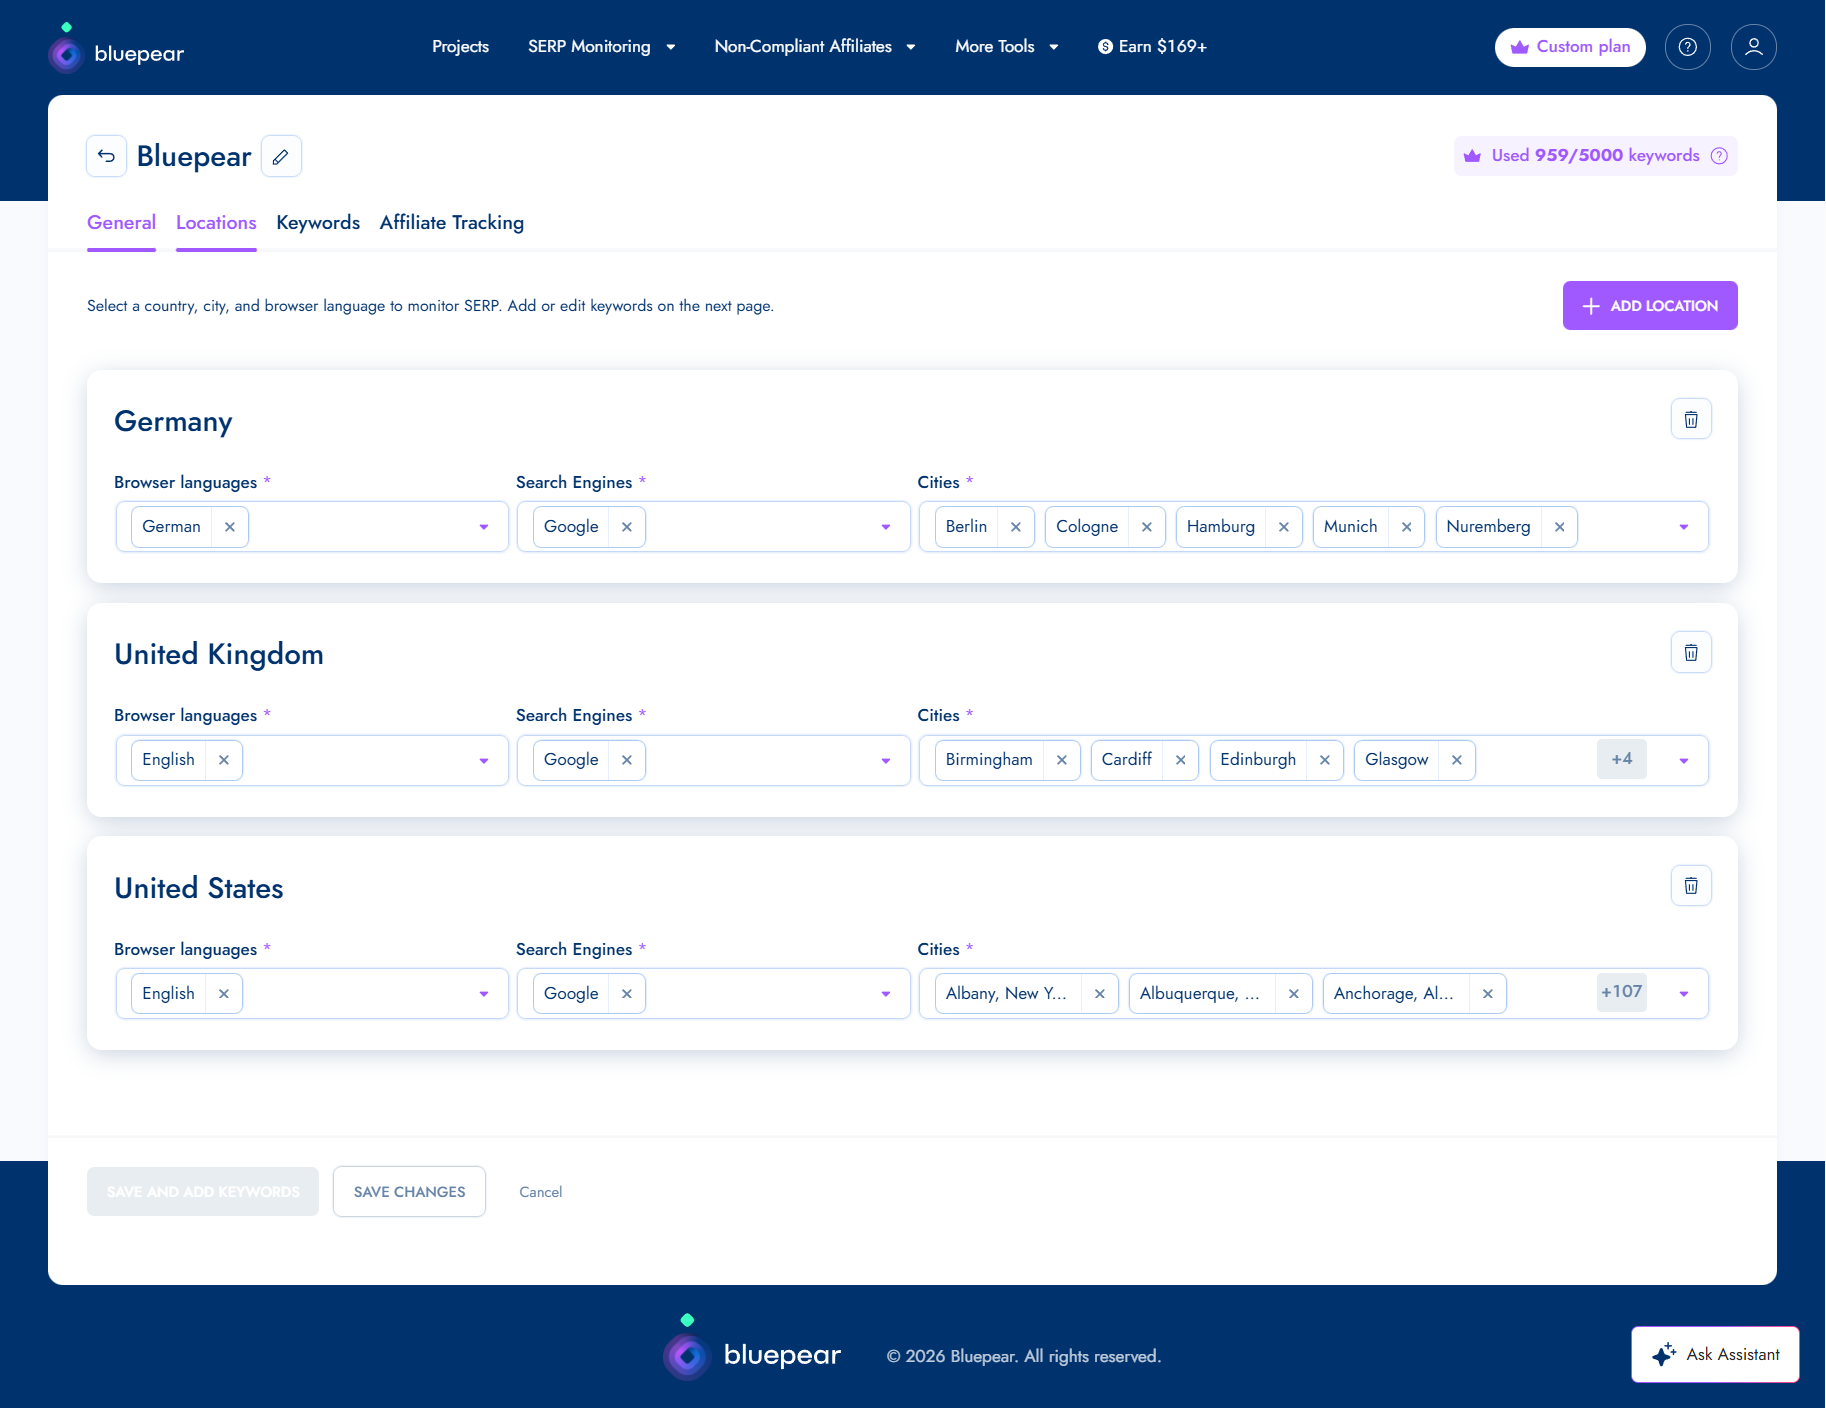Open the SERP Monitoring menu
This screenshot has height=1408, width=1826.
pyautogui.click(x=601, y=47)
